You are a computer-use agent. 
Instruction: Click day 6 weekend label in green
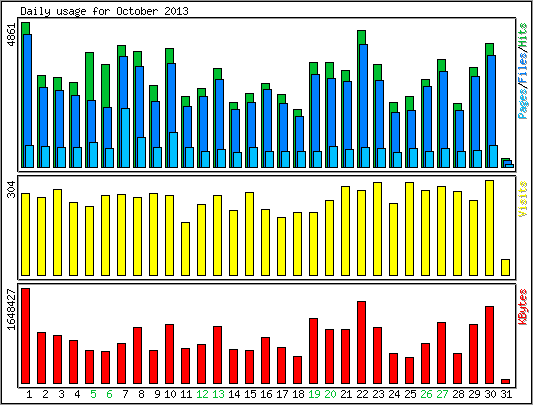point(109,394)
